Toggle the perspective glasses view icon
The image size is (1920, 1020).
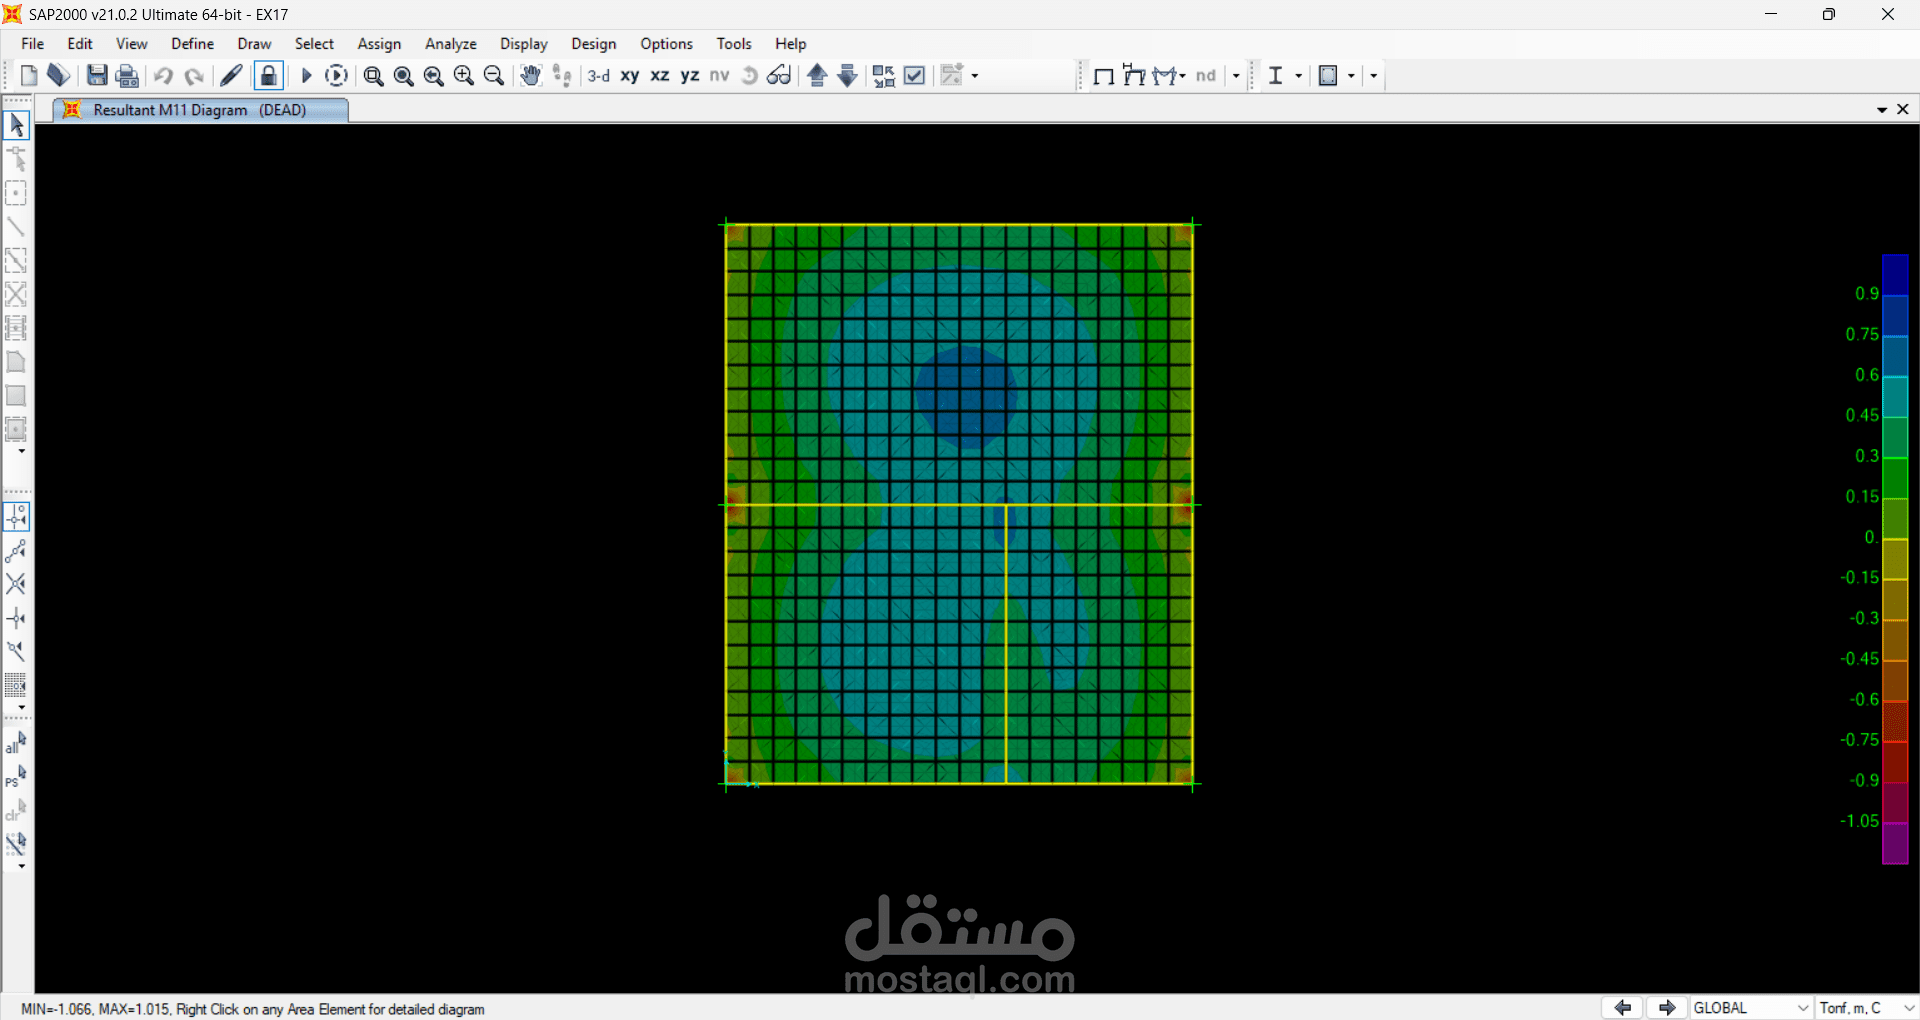pos(779,76)
